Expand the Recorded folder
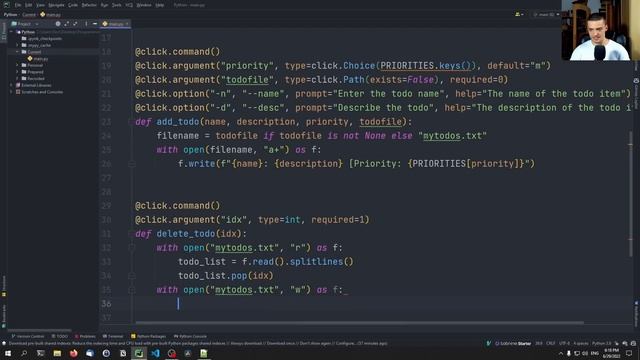Image resolution: width=640 pixels, height=360 pixels. pyautogui.click(x=18, y=78)
